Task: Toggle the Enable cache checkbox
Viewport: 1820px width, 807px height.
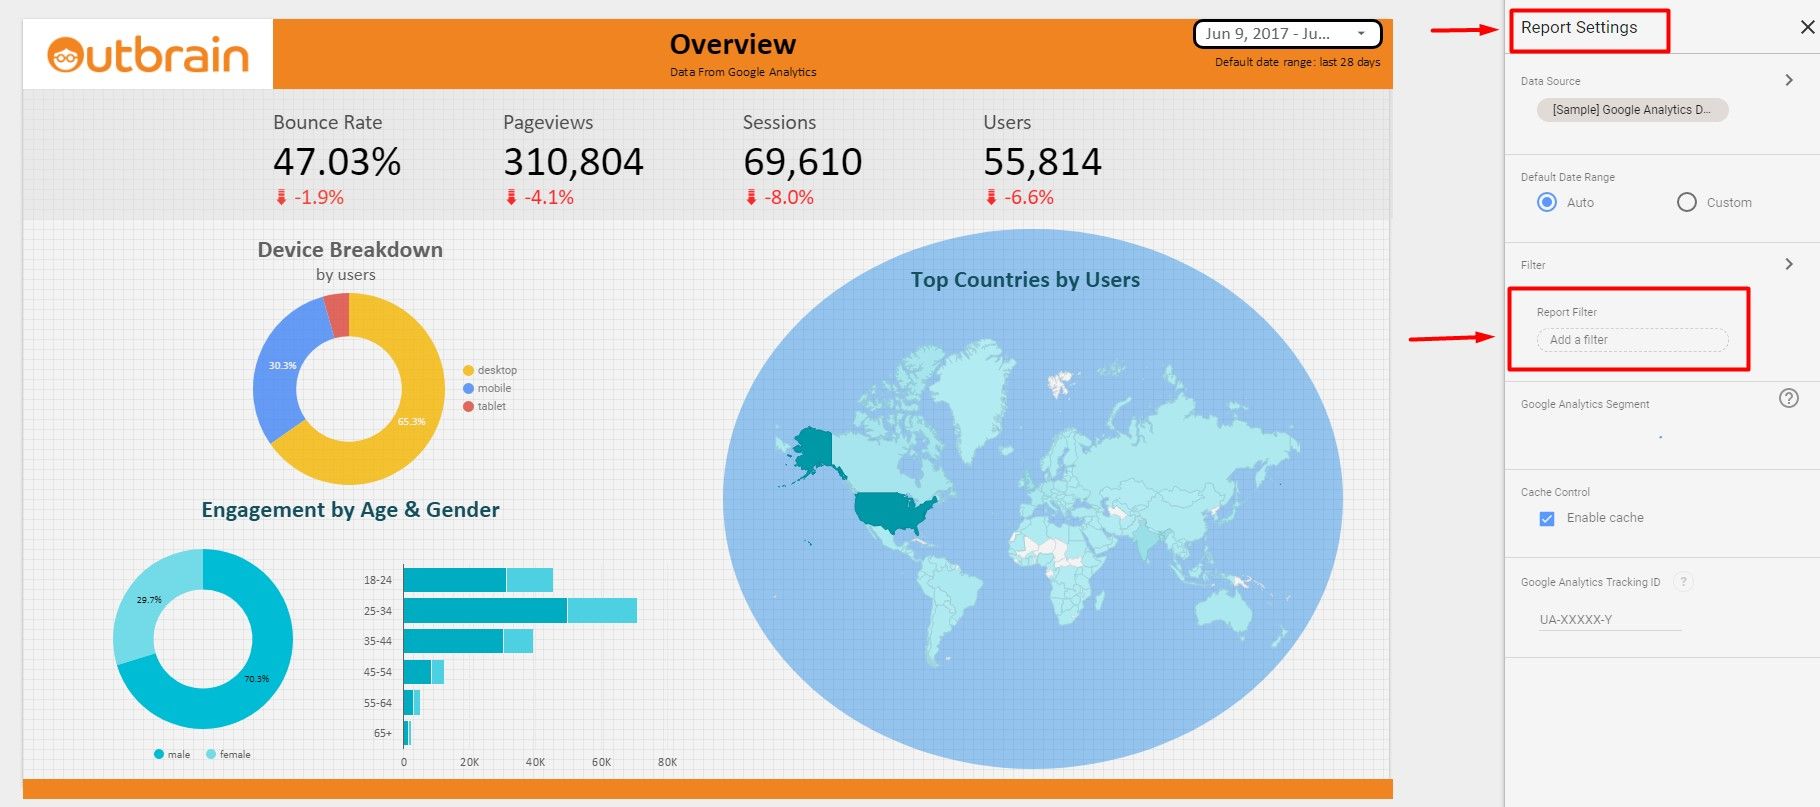Action: [1547, 518]
